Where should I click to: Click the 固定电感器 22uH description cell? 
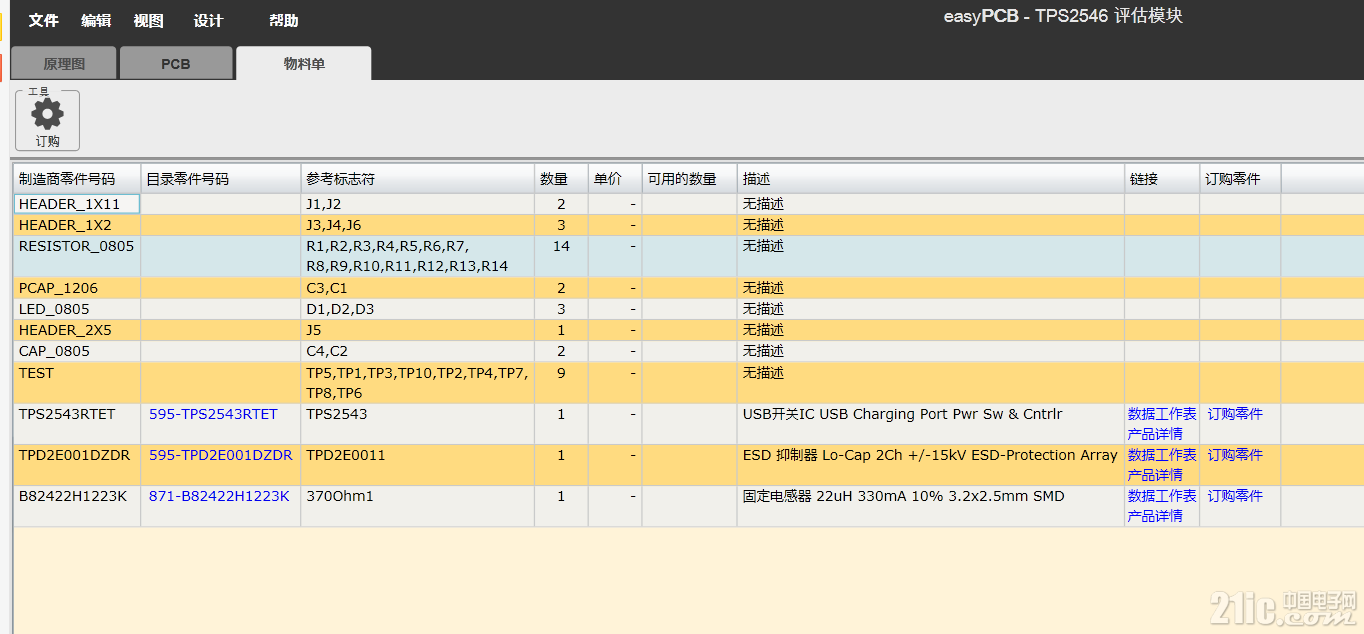[x=931, y=506]
